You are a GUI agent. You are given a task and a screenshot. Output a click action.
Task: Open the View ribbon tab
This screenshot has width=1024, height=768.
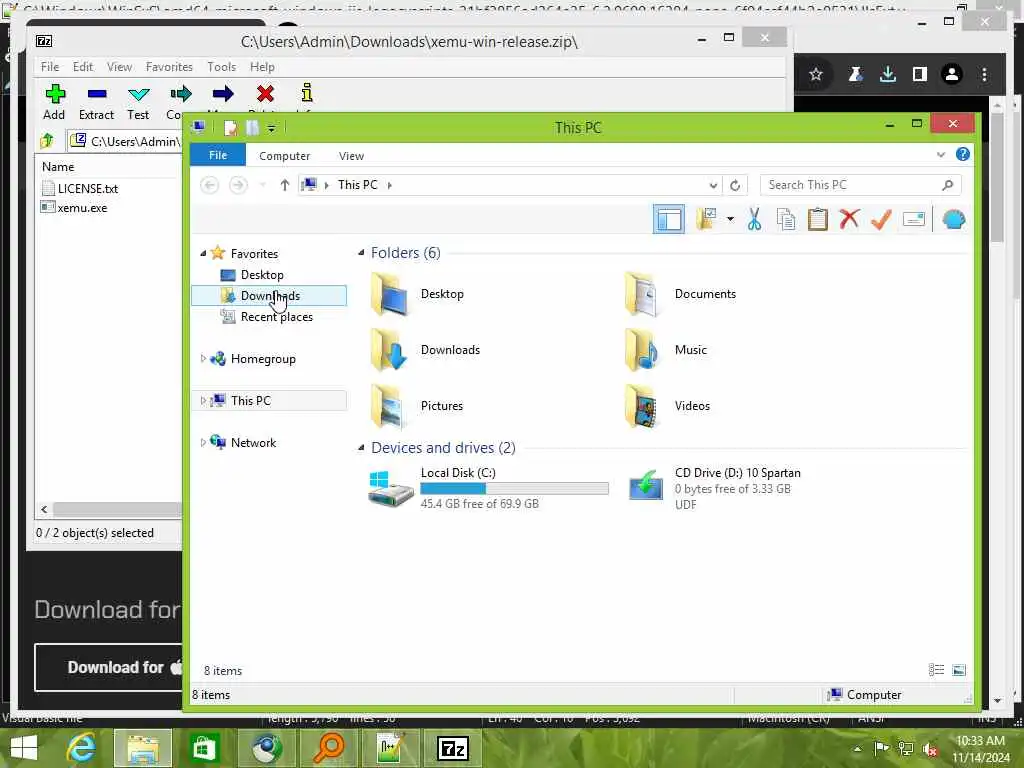pos(351,156)
